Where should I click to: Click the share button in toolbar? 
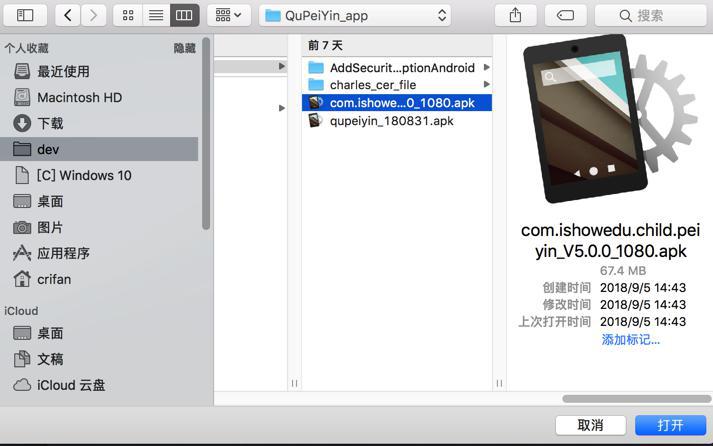click(x=515, y=15)
